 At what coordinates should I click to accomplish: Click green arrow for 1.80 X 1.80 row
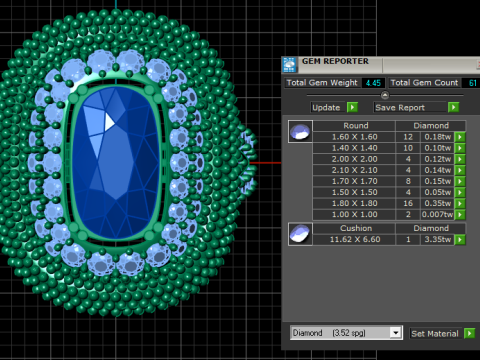460,203
